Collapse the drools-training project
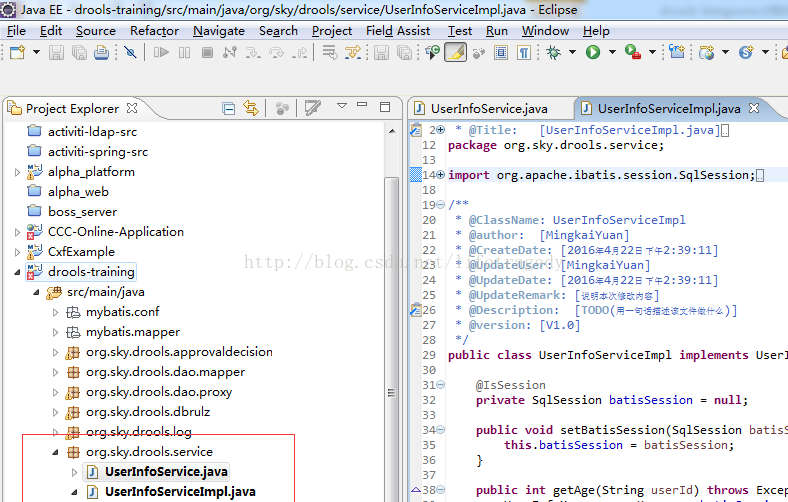Viewport: 788px width, 502px height. tap(17, 272)
